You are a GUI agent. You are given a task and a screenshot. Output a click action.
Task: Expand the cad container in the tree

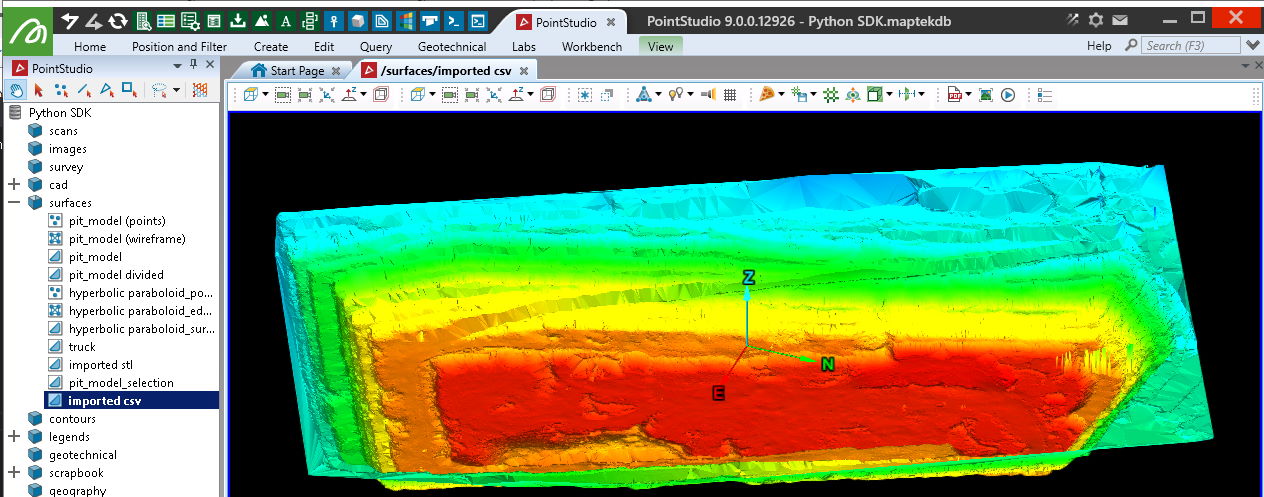[x=14, y=185]
